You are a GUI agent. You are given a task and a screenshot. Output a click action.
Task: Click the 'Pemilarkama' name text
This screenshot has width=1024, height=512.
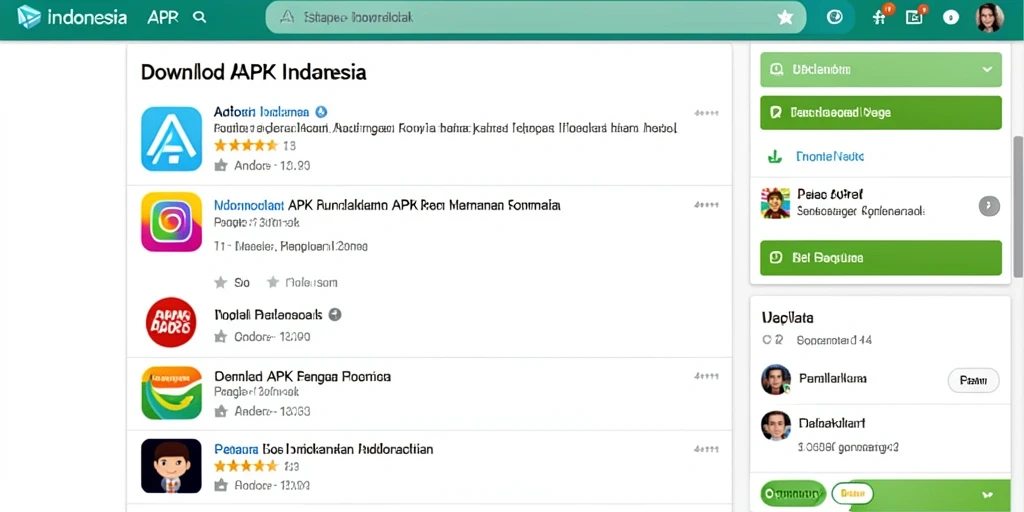[x=833, y=379]
